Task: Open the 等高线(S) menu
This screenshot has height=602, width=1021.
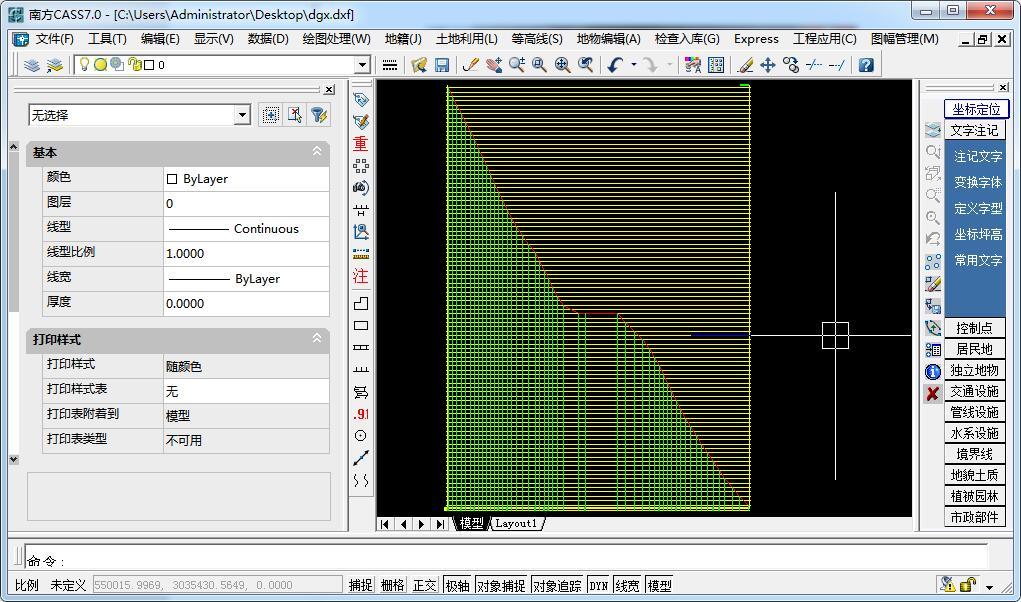Action: [x=536, y=39]
